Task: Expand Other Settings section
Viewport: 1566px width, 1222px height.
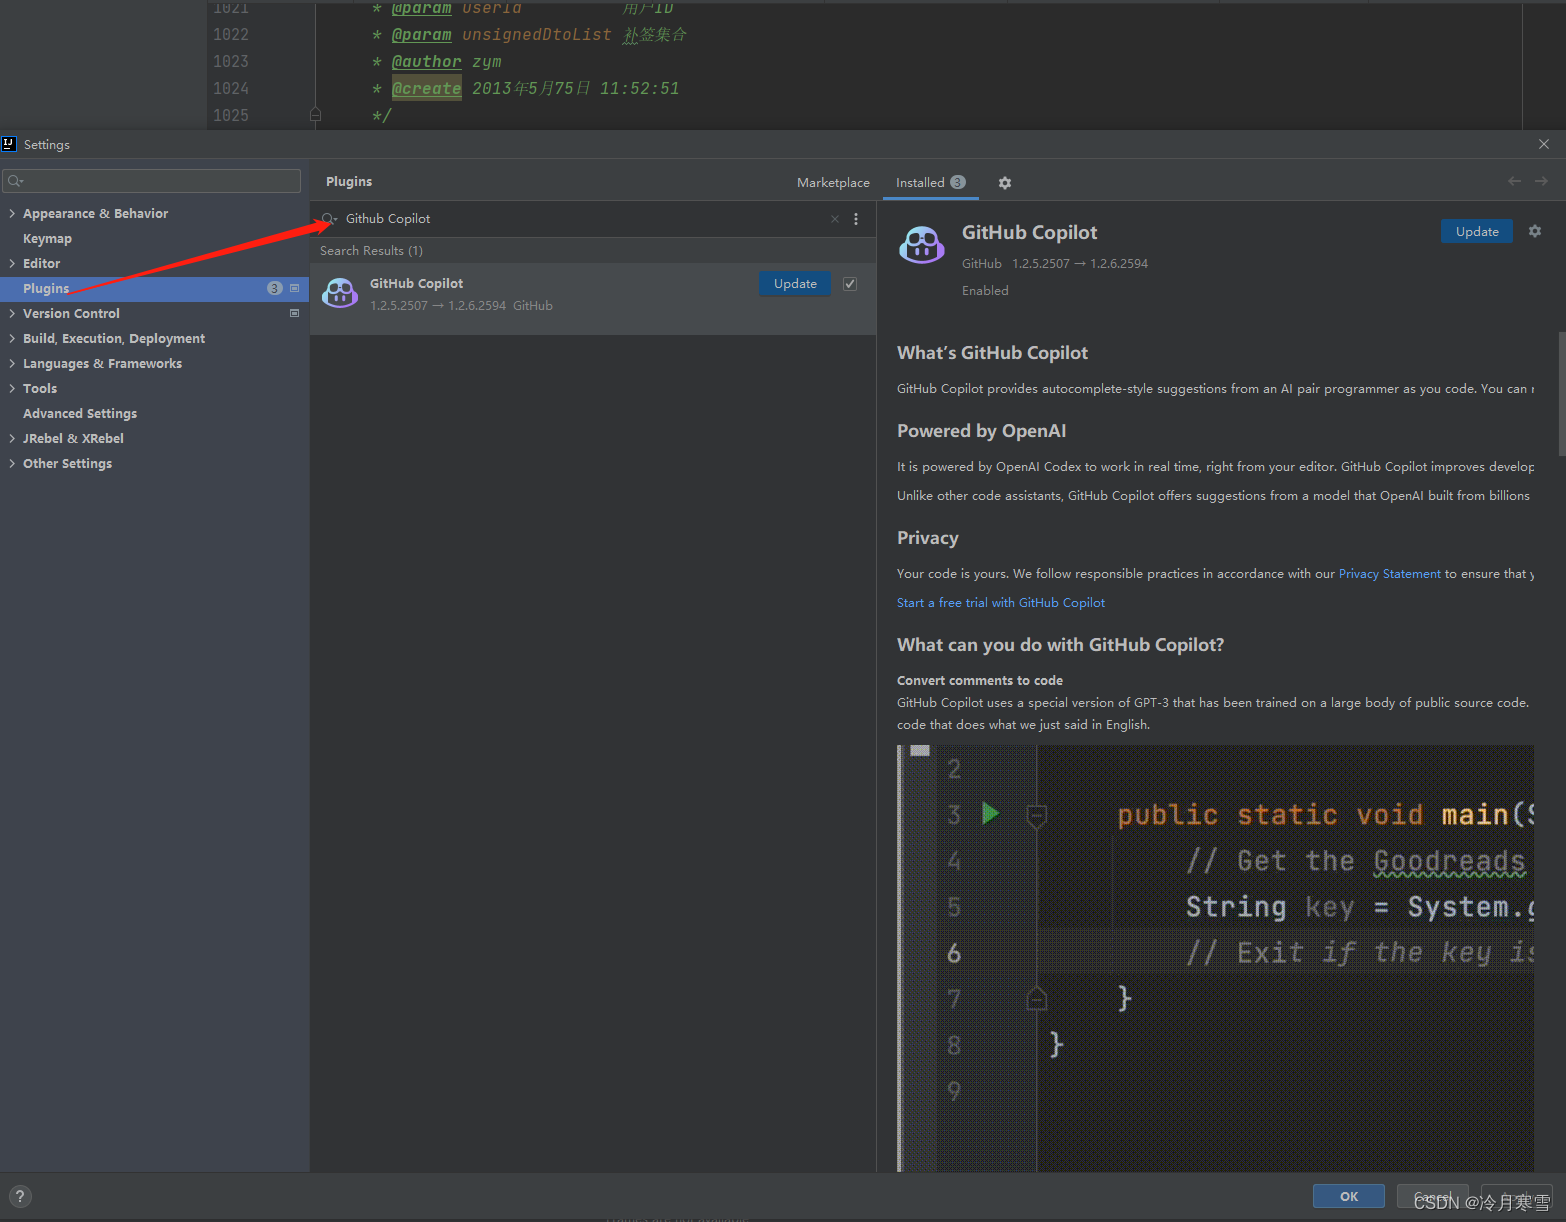Action: click(12, 463)
